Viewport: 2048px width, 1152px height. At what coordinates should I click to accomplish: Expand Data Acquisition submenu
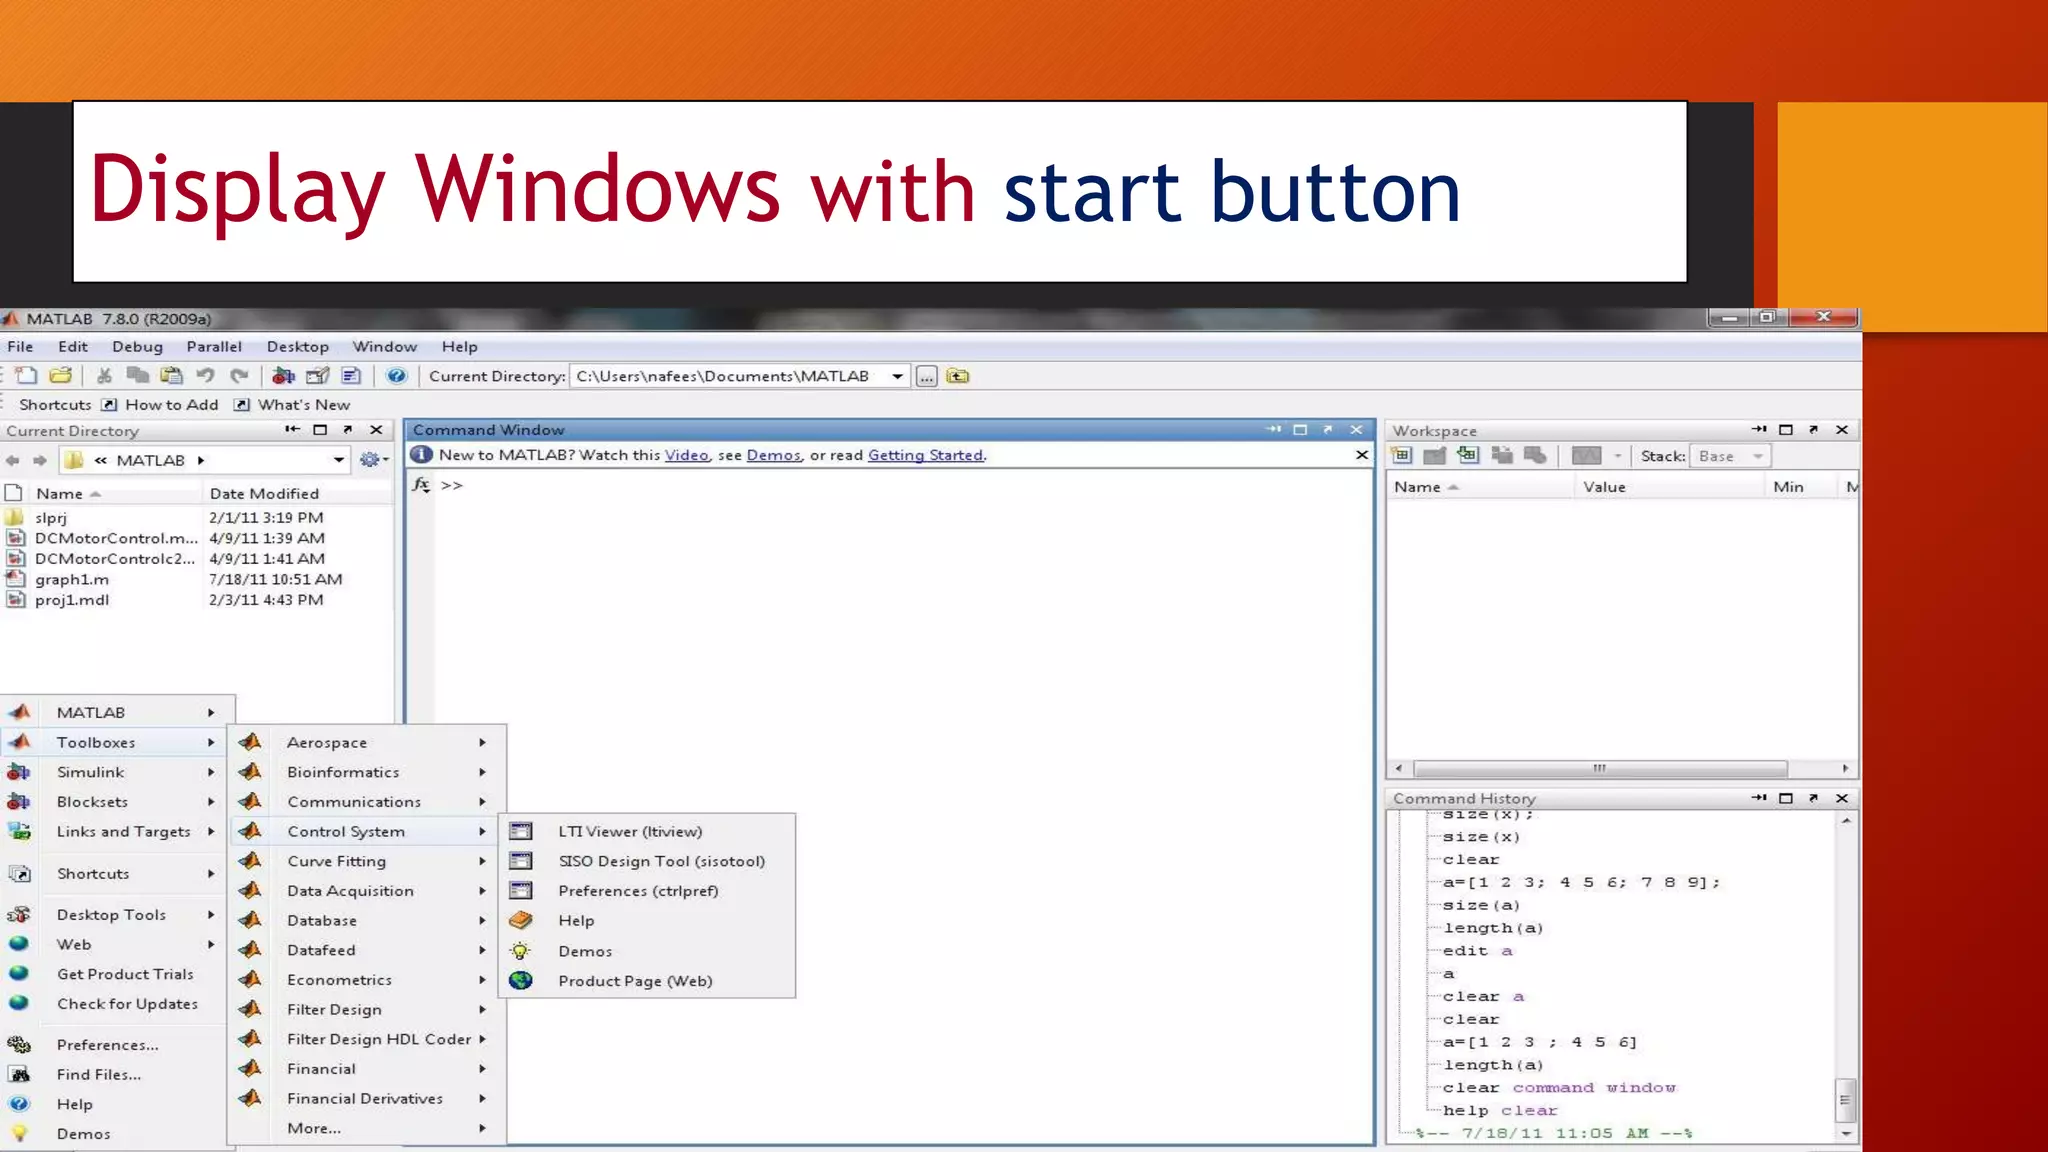point(367,891)
